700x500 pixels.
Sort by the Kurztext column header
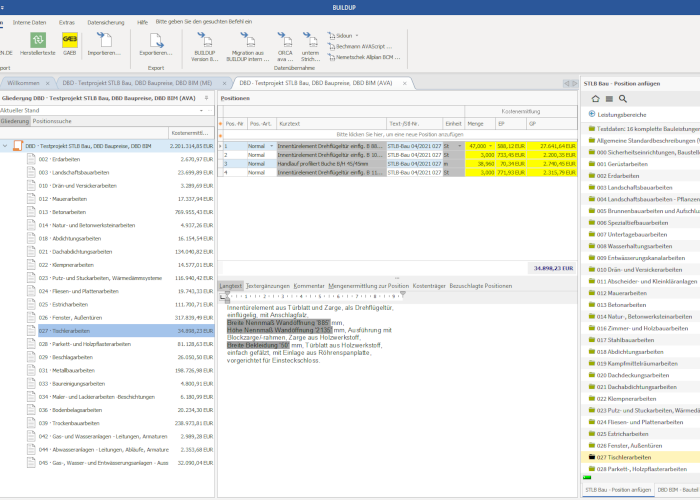tap(332, 124)
